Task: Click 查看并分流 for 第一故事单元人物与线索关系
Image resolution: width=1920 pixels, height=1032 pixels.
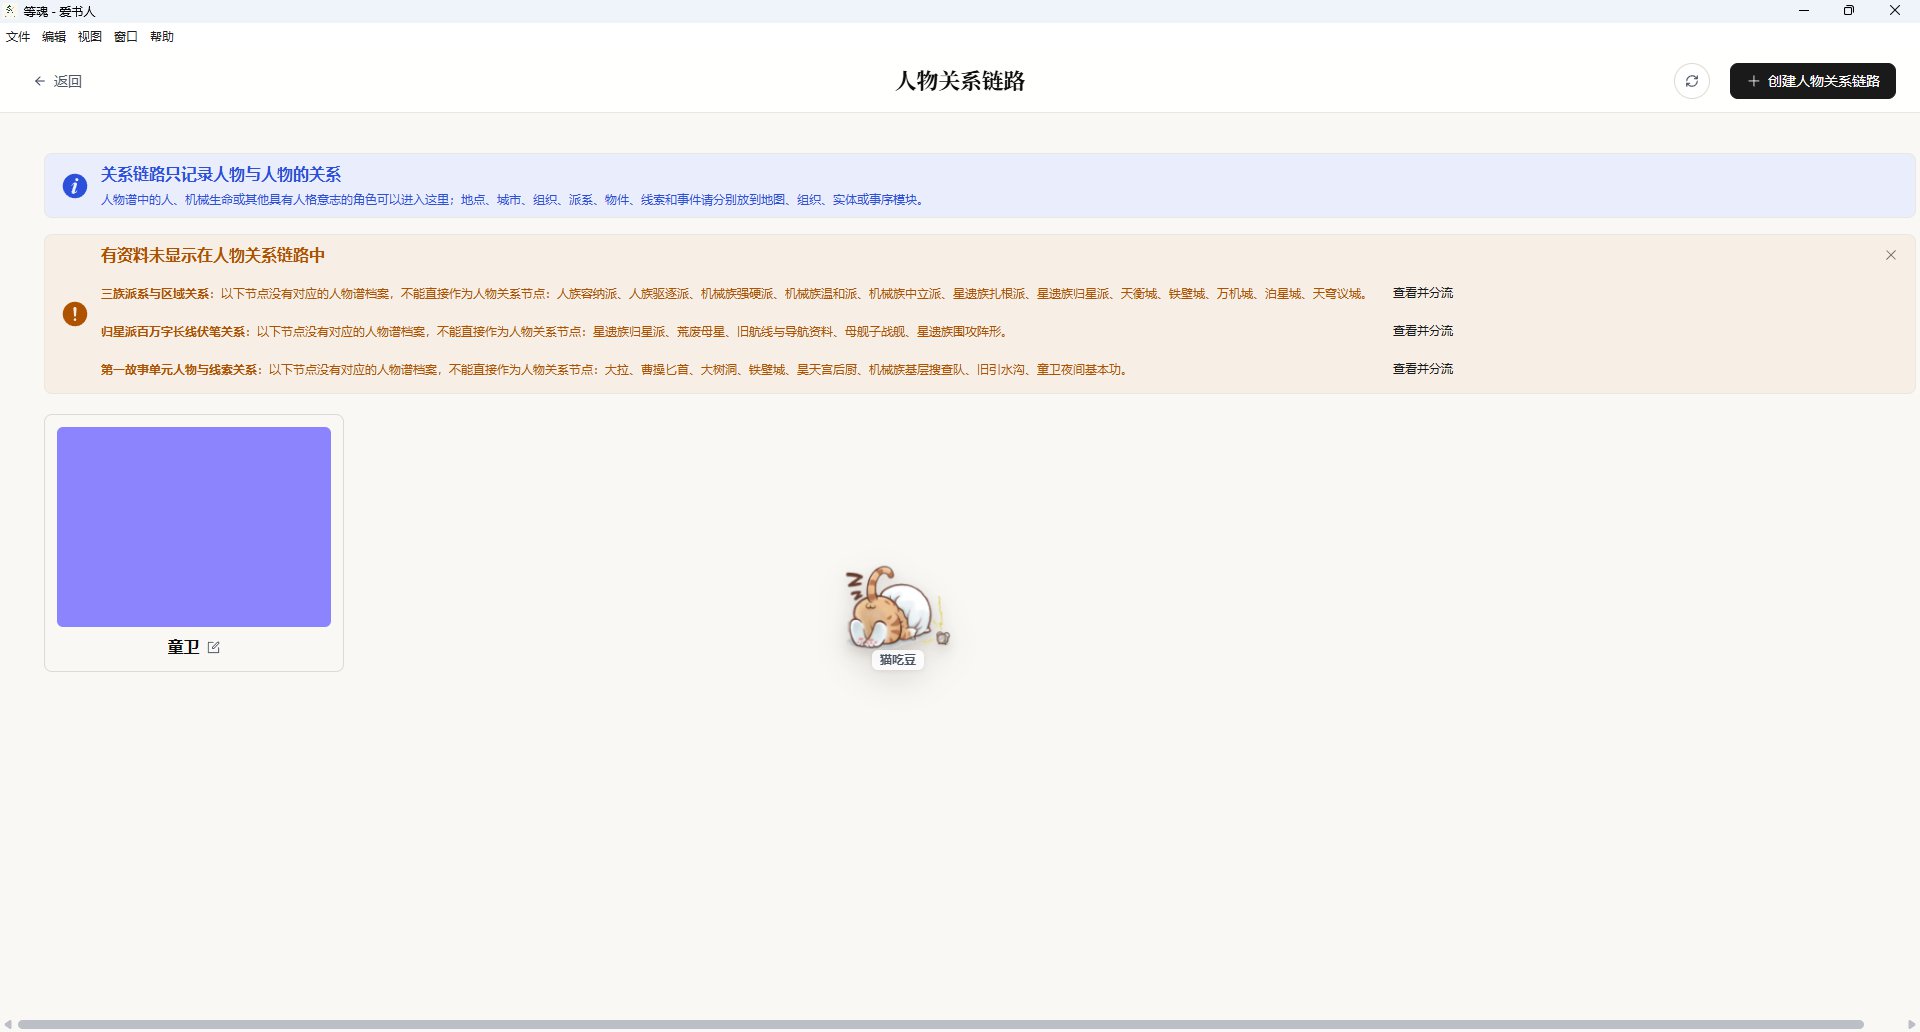Action: (1423, 369)
